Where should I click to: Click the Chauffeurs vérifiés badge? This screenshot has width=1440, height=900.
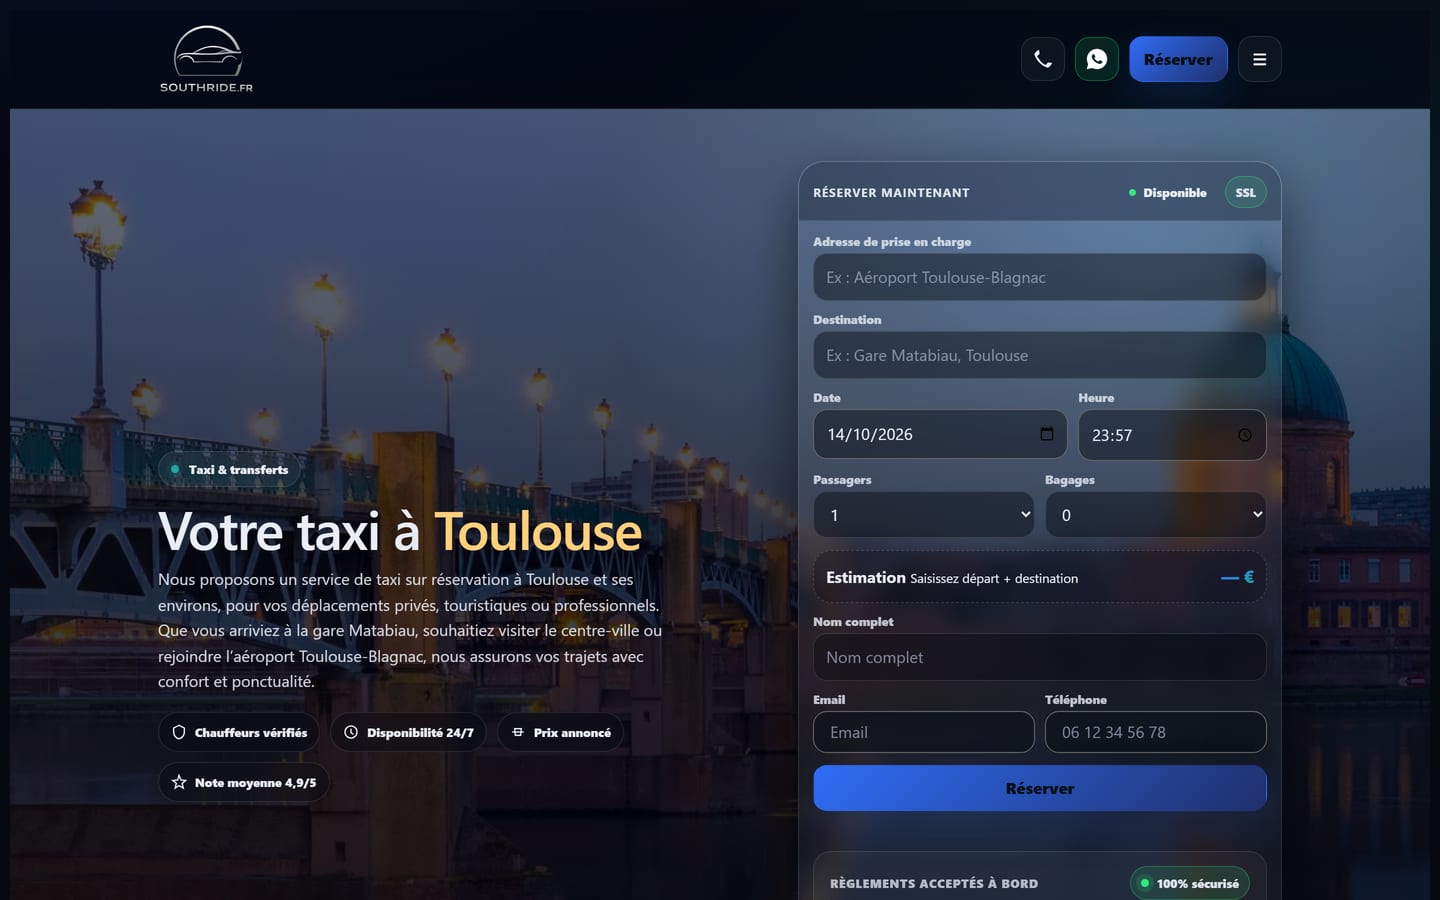pyautogui.click(x=239, y=732)
